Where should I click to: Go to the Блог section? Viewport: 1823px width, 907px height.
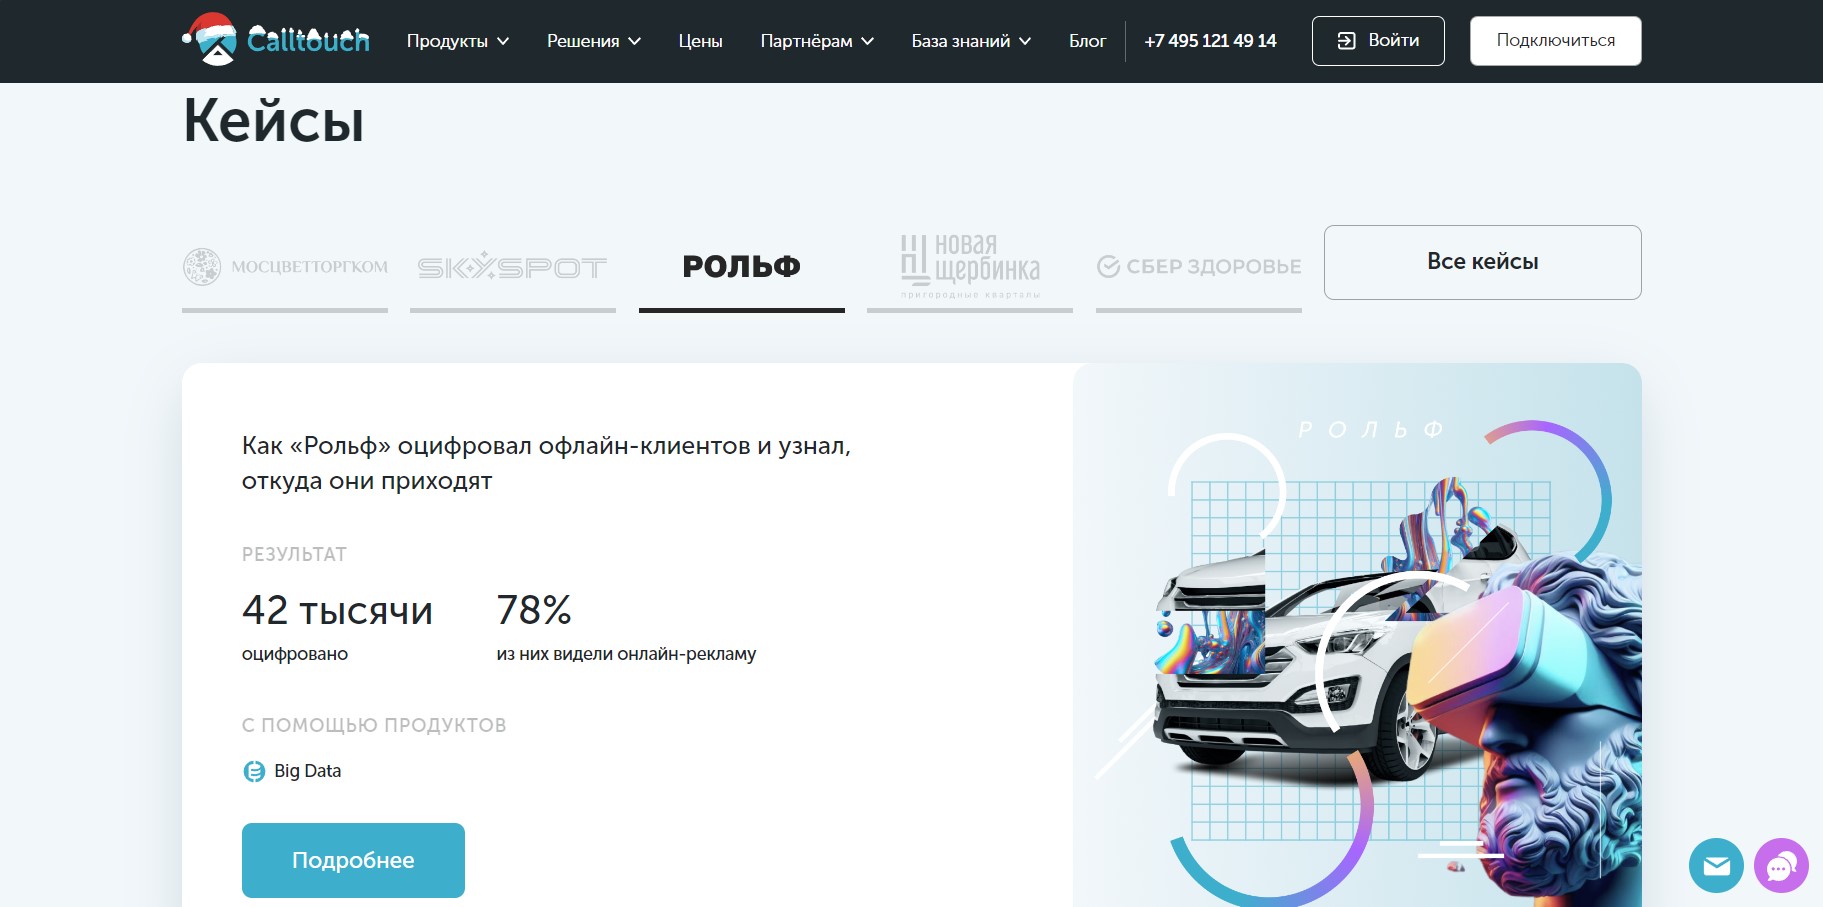point(1087,41)
